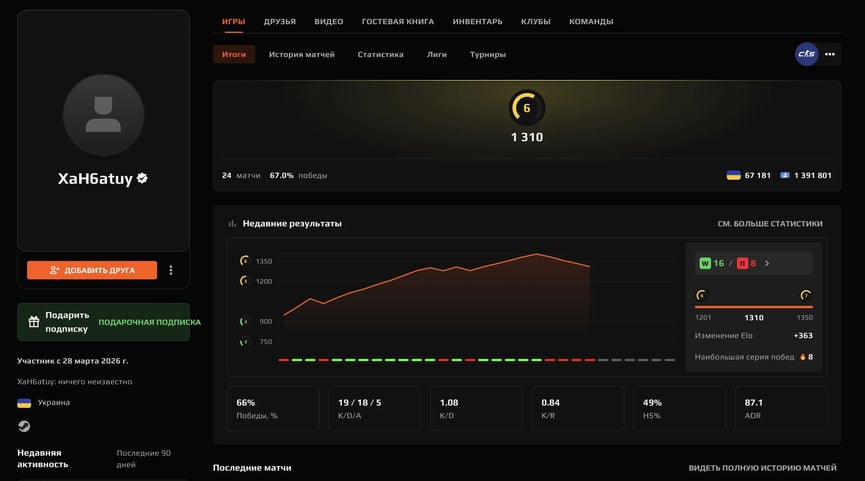Select the История матчей sub-tab
The height and width of the screenshot is (481, 865).
[x=301, y=54]
